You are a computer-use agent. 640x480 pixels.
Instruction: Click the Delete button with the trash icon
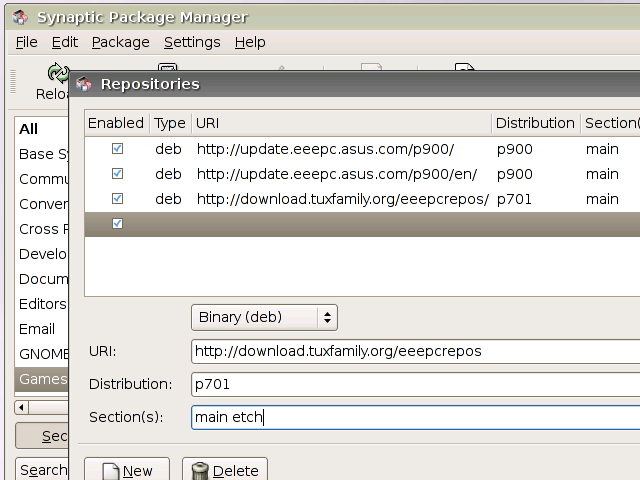coord(225,469)
